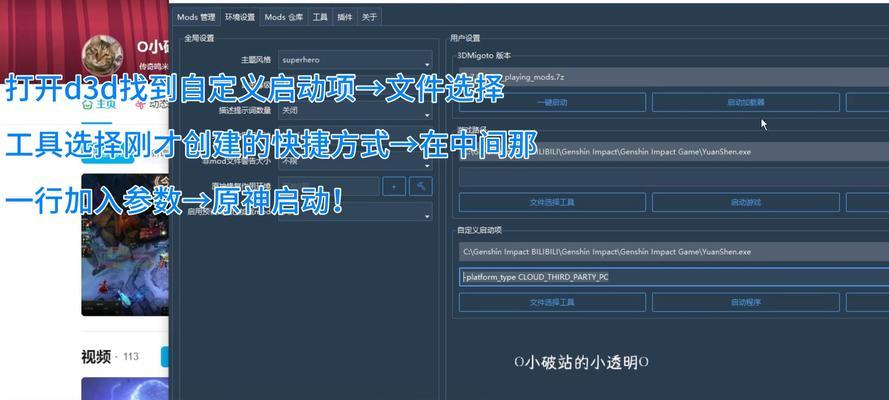
Task: Click the 启动游戏 button
Action: pyautogui.click(x=746, y=202)
